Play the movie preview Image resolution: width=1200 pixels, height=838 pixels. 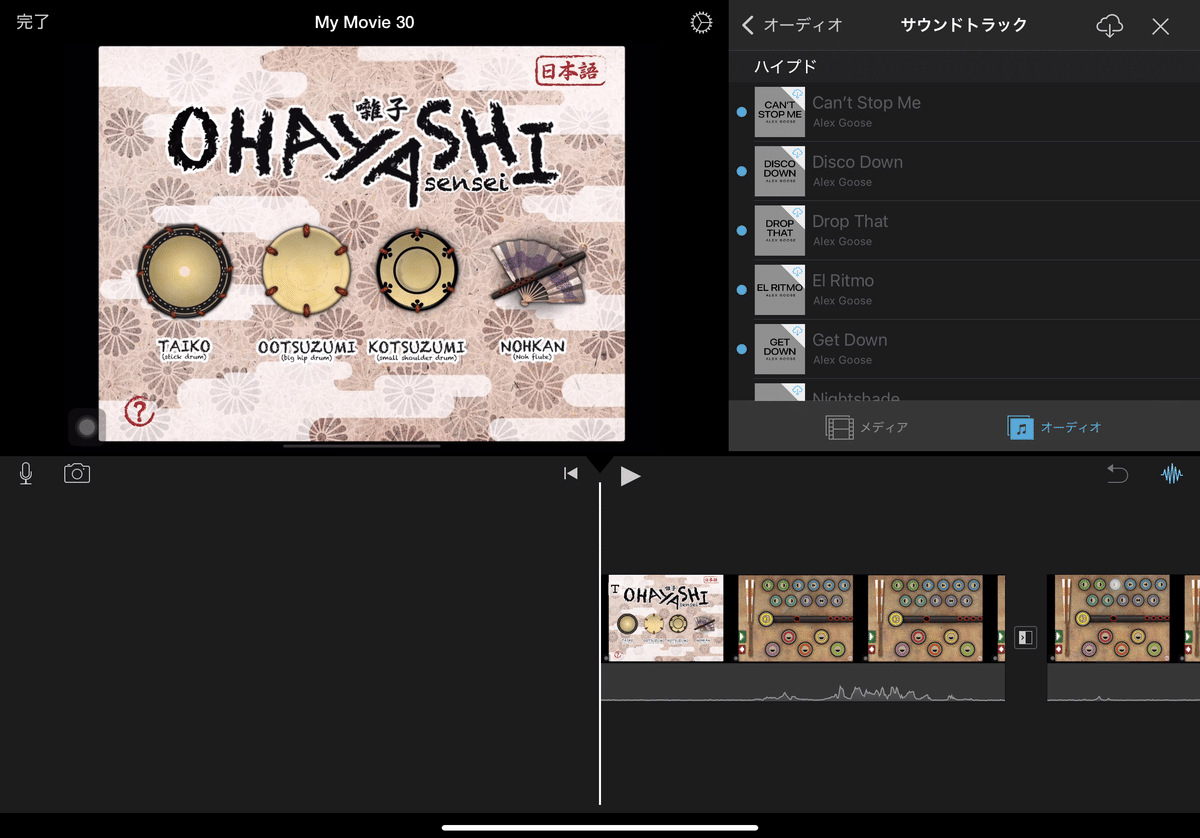point(630,476)
